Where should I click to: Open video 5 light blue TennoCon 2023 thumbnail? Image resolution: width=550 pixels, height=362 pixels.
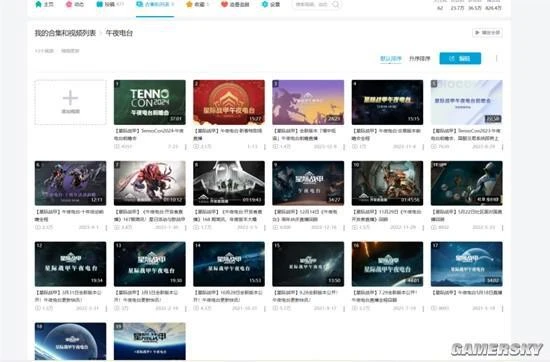(467, 102)
